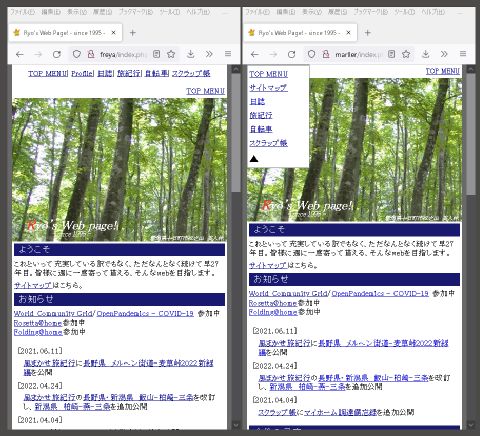Open the ツール menu in the right window

[404, 12]
